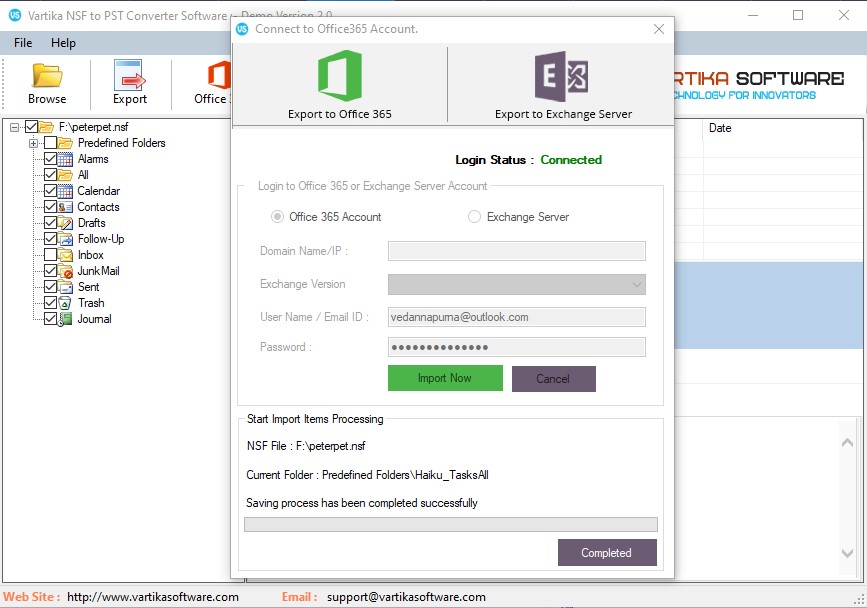Click the Date column header
The image size is (867, 608).
click(782, 128)
